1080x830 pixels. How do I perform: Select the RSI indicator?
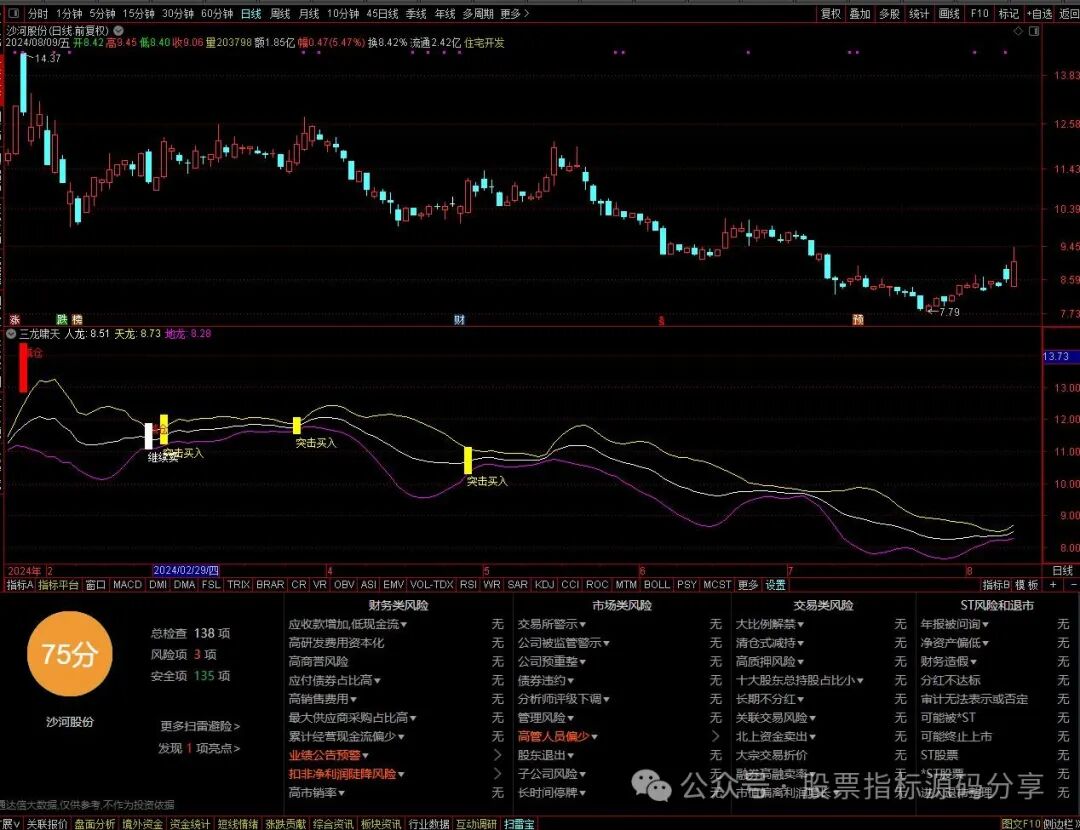point(468,584)
